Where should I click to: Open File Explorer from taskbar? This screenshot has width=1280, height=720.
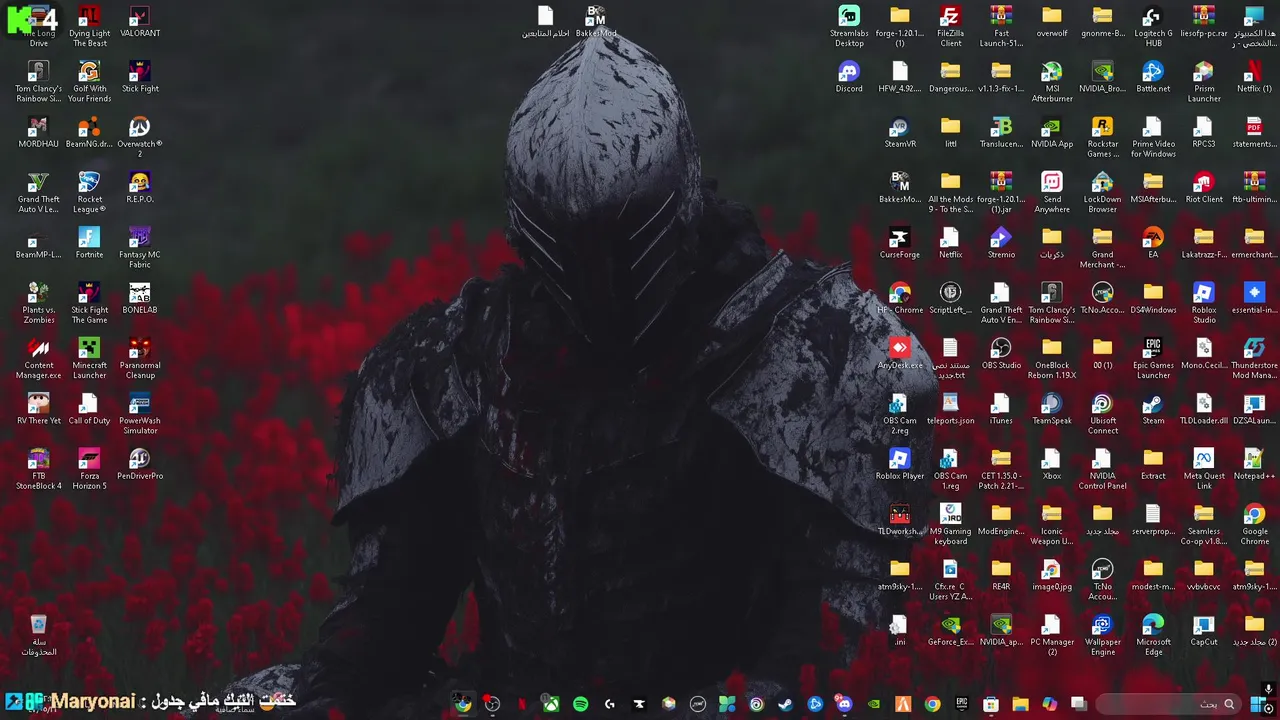click(x=1020, y=704)
